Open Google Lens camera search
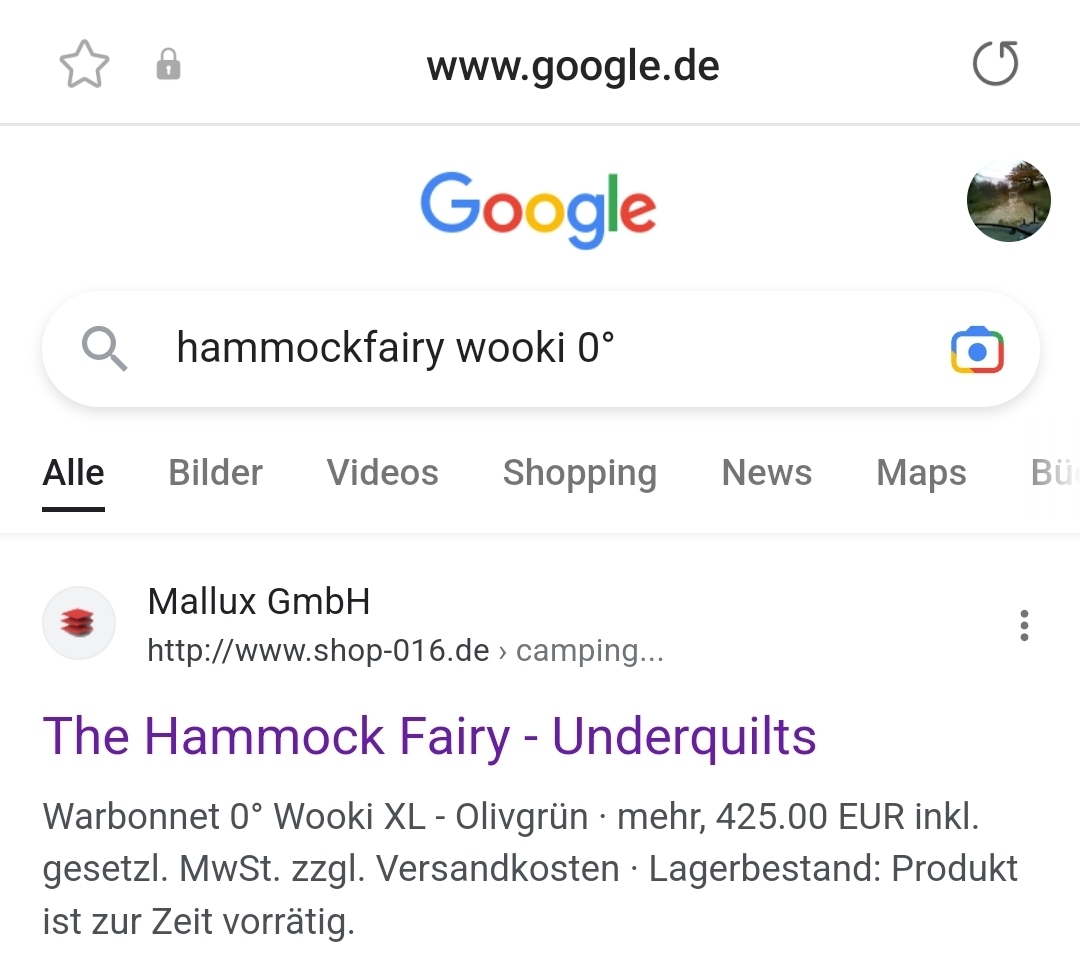Screen dimensions: 1080x959 point(977,350)
